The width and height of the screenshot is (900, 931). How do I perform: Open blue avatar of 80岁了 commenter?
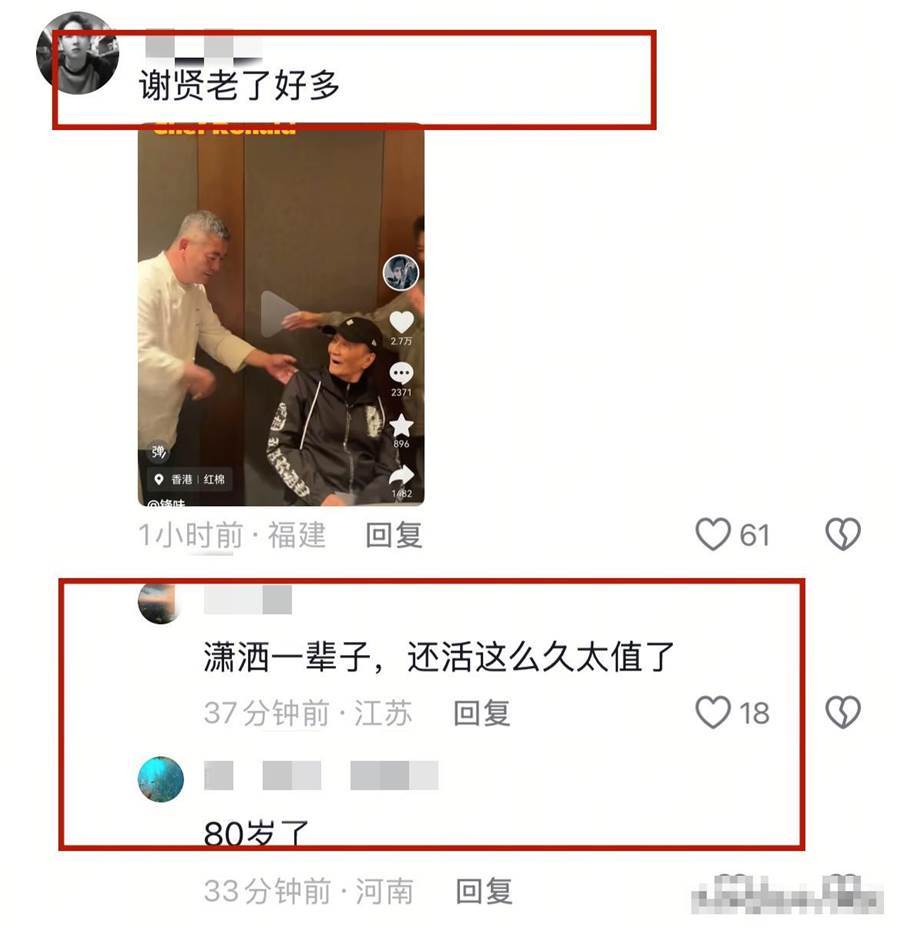pyautogui.click(x=161, y=779)
